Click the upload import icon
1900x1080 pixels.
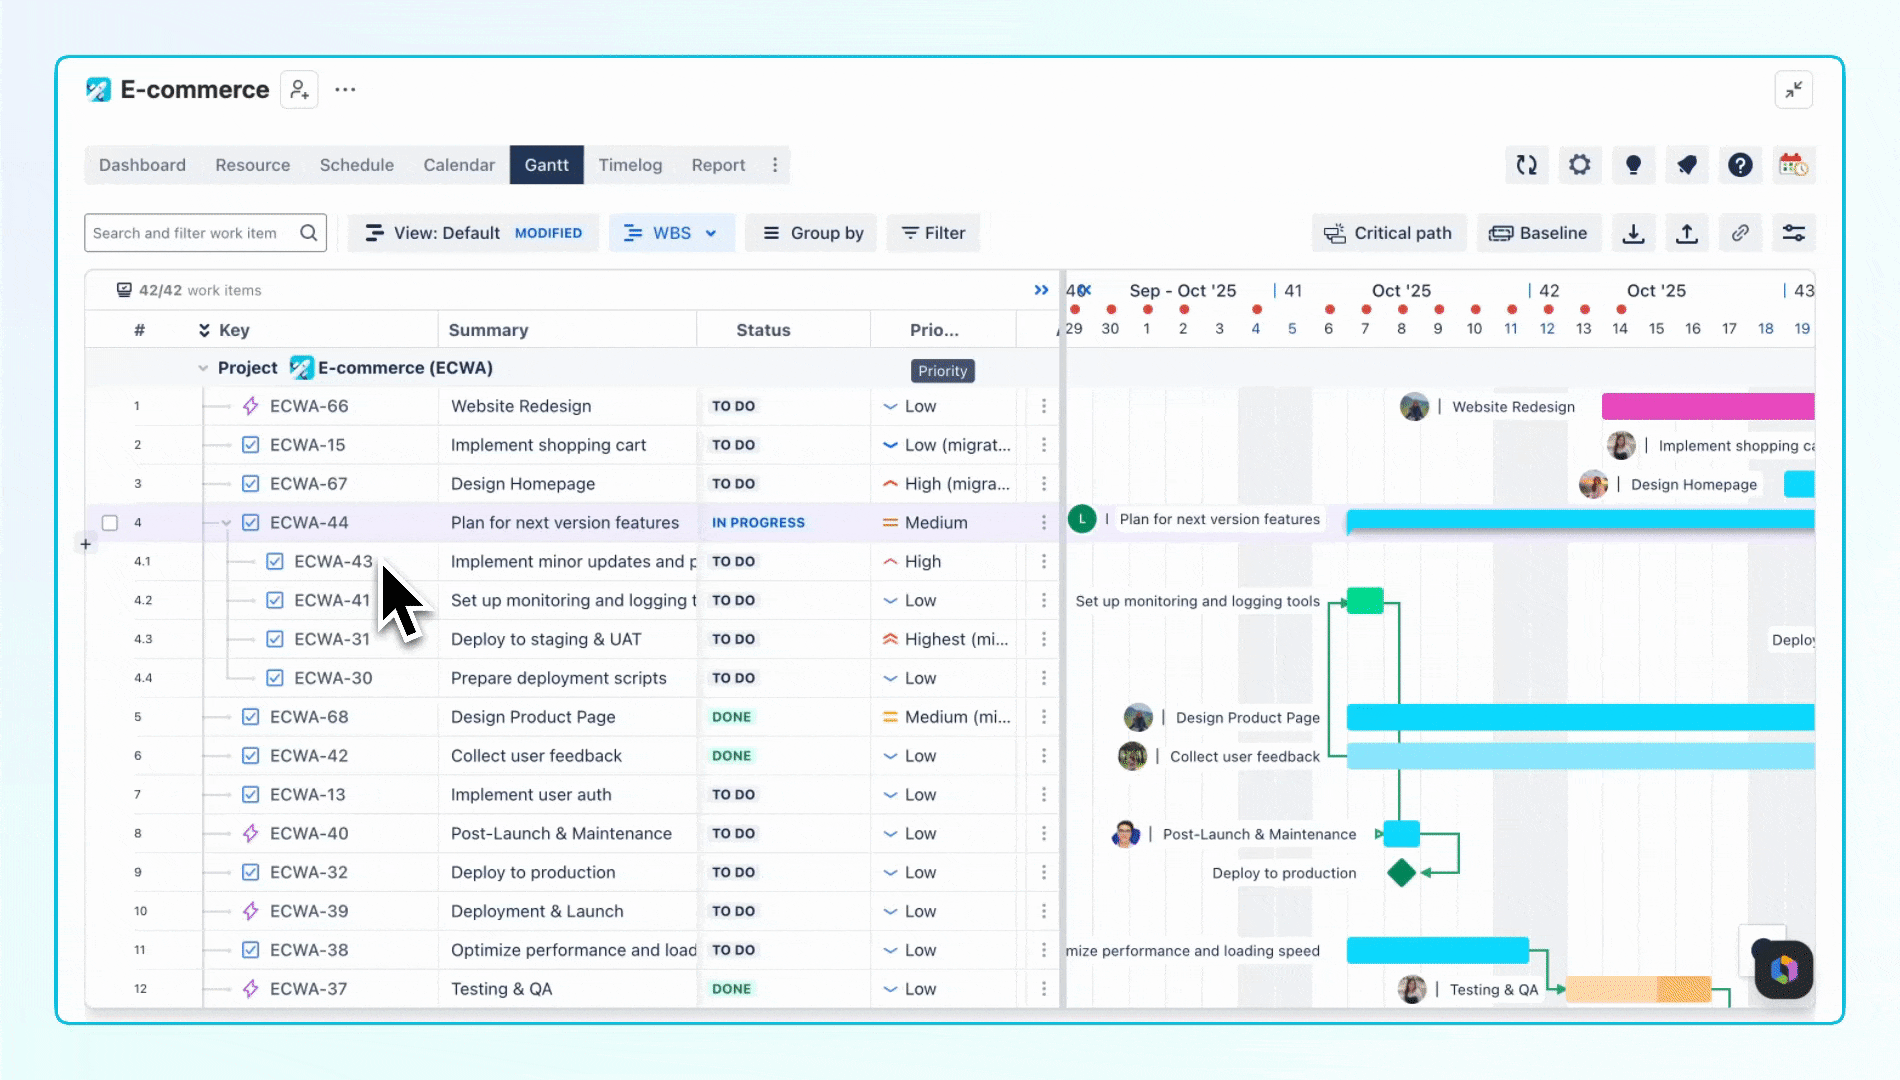(x=1687, y=233)
